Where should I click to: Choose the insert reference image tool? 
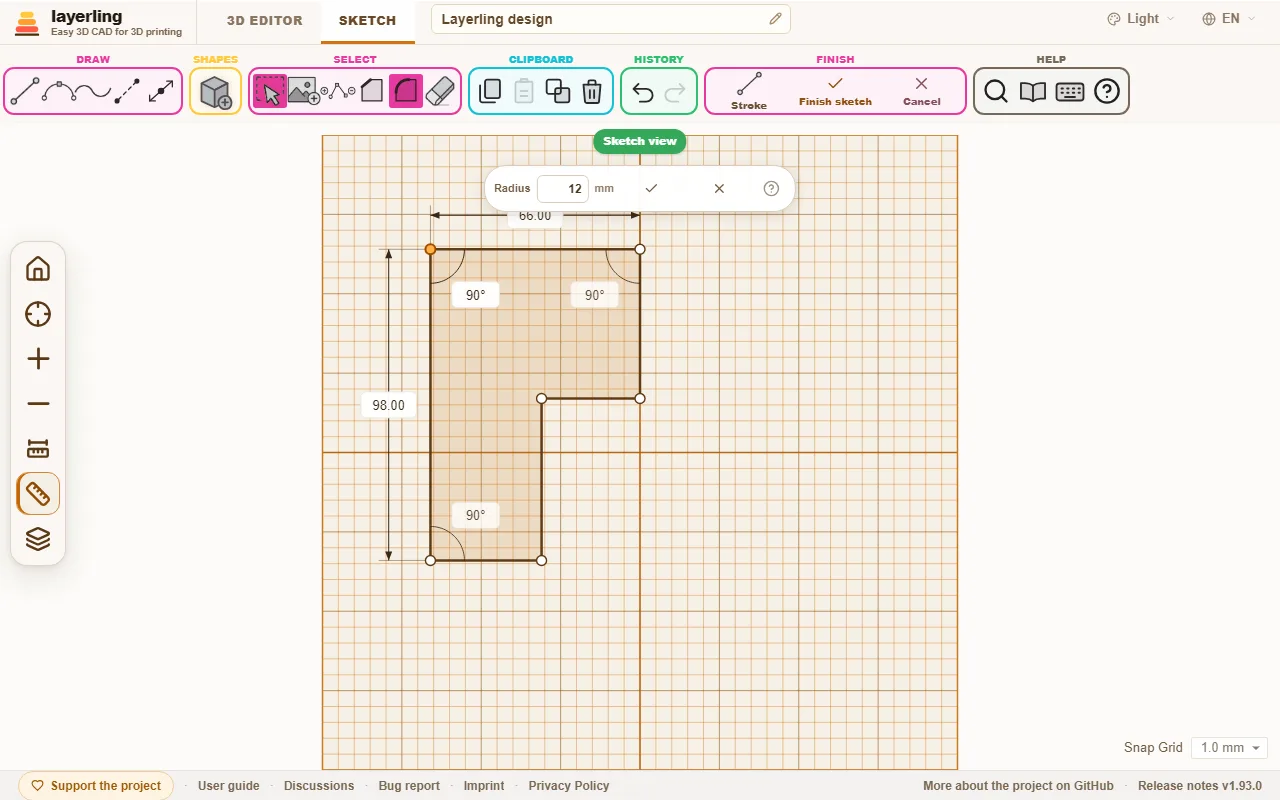(x=304, y=92)
